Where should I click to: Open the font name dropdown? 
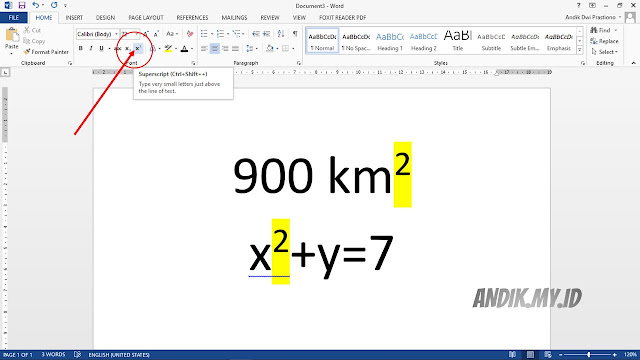116,34
